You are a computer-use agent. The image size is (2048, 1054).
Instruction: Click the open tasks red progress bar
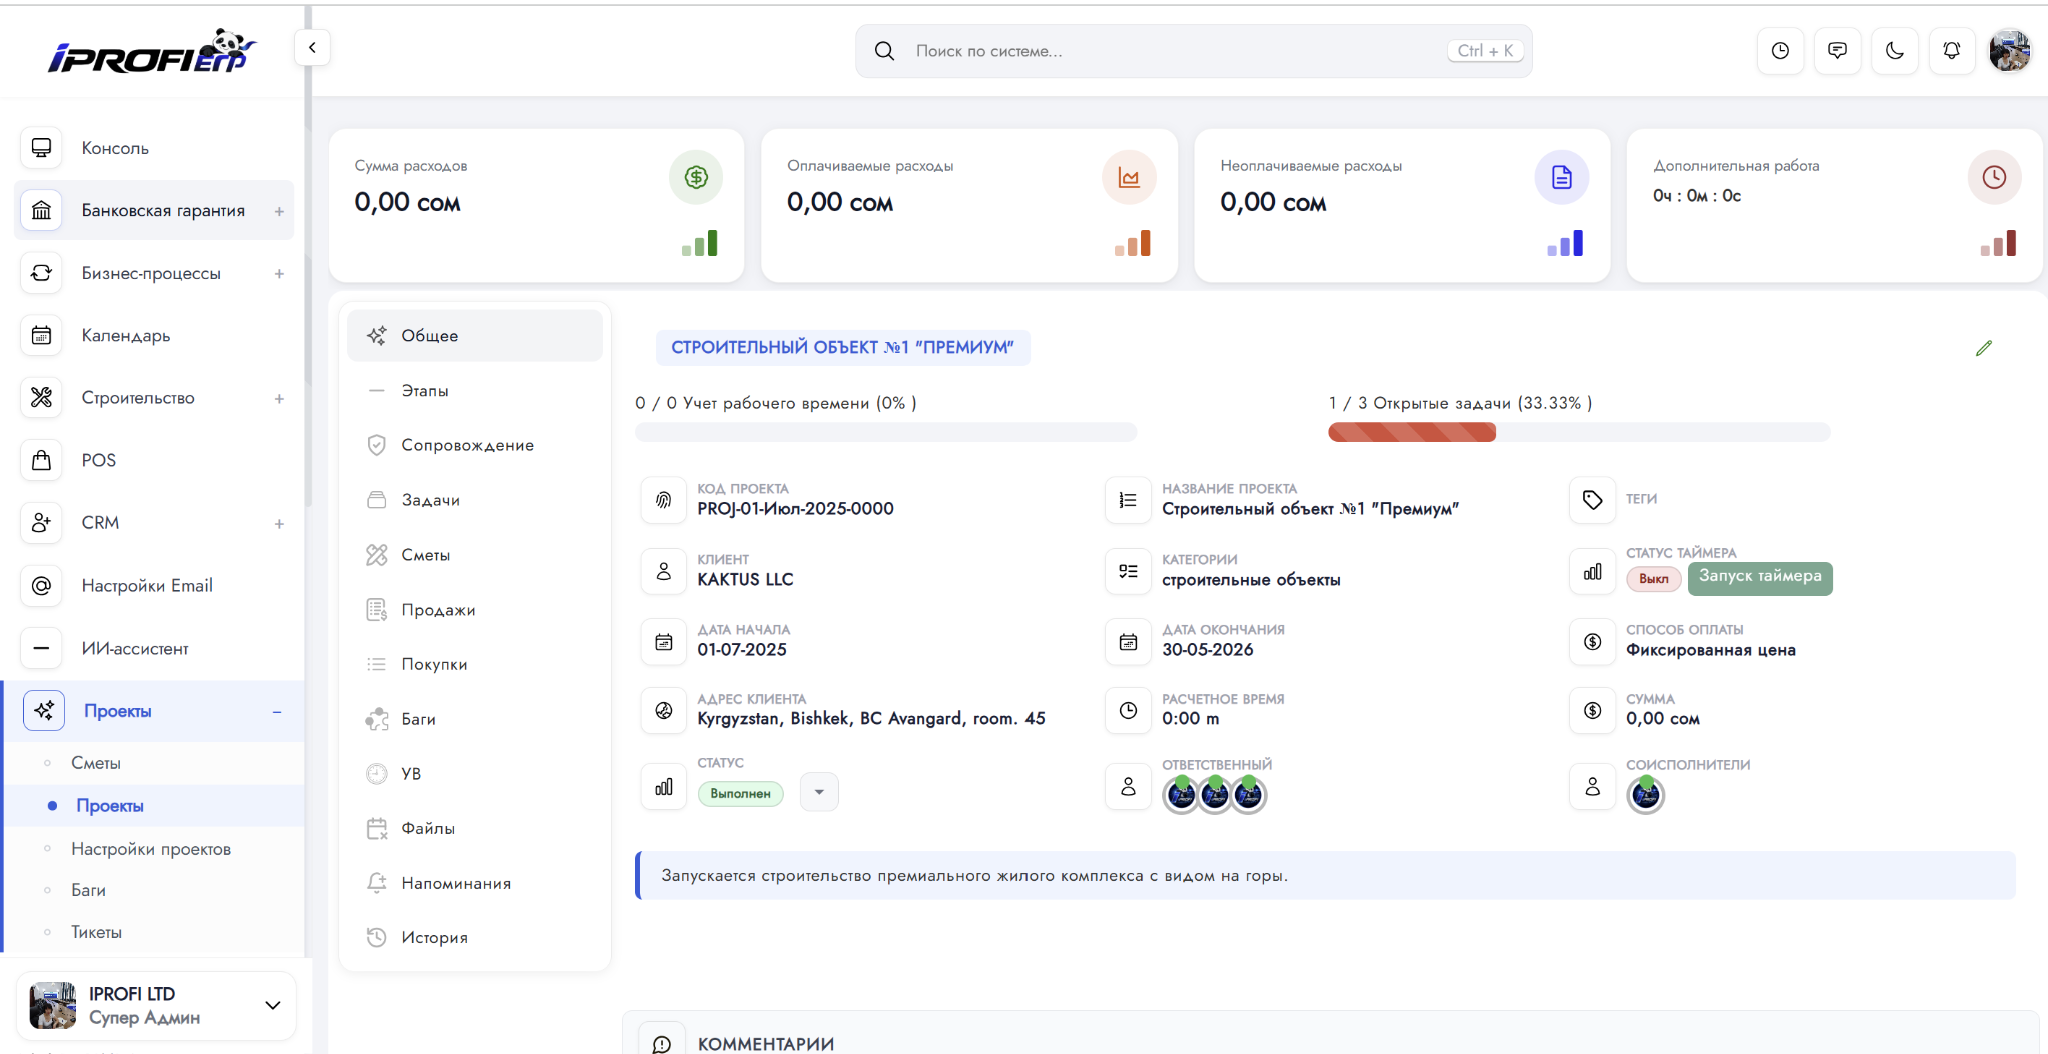tap(1411, 432)
